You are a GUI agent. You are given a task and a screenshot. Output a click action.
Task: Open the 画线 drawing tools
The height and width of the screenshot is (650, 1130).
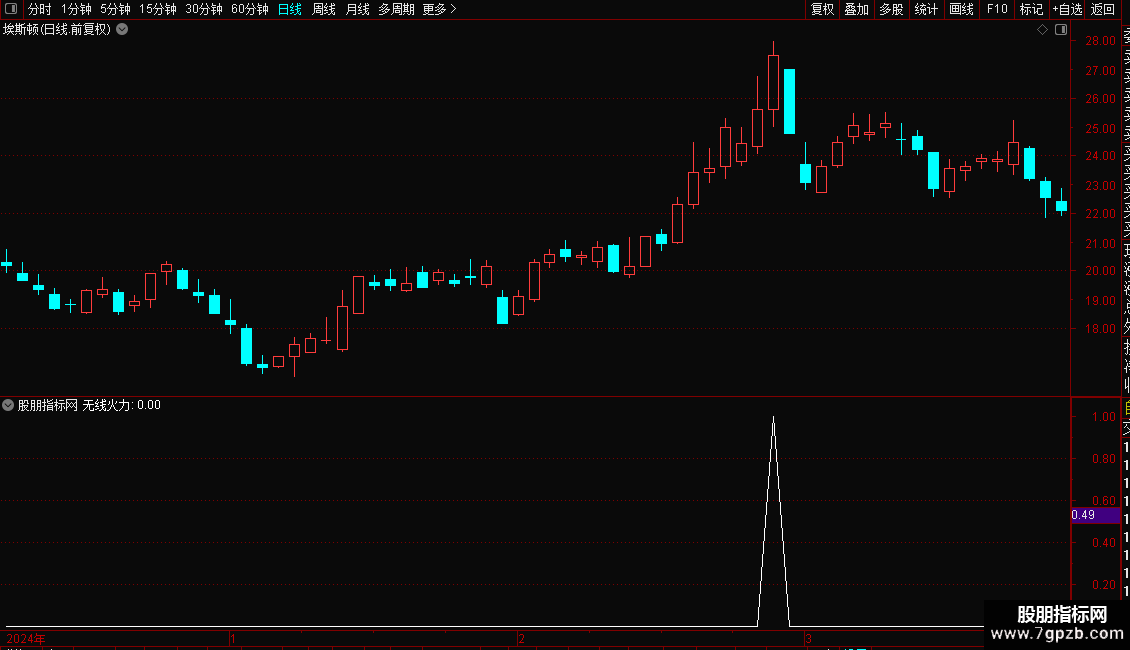[961, 9]
